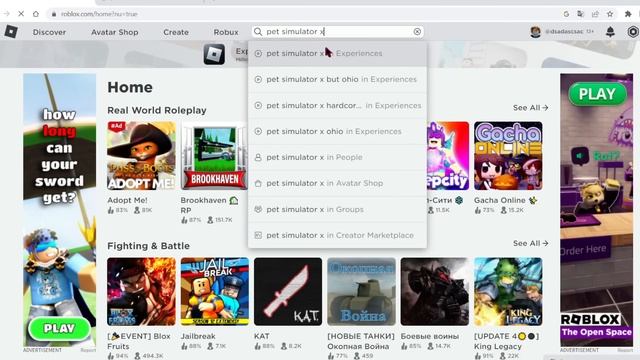The height and width of the screenshot is (360, 640).
Task: Go to browser home page
Action: pyautogui.click(x=36, y=13)
